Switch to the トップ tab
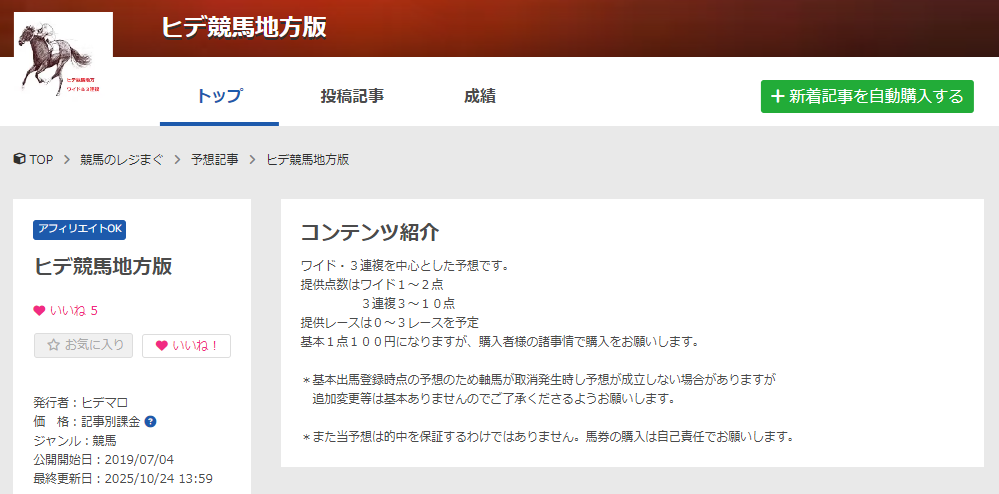Image resolution: width=999 pixels, height=494 pixels. 219,97
